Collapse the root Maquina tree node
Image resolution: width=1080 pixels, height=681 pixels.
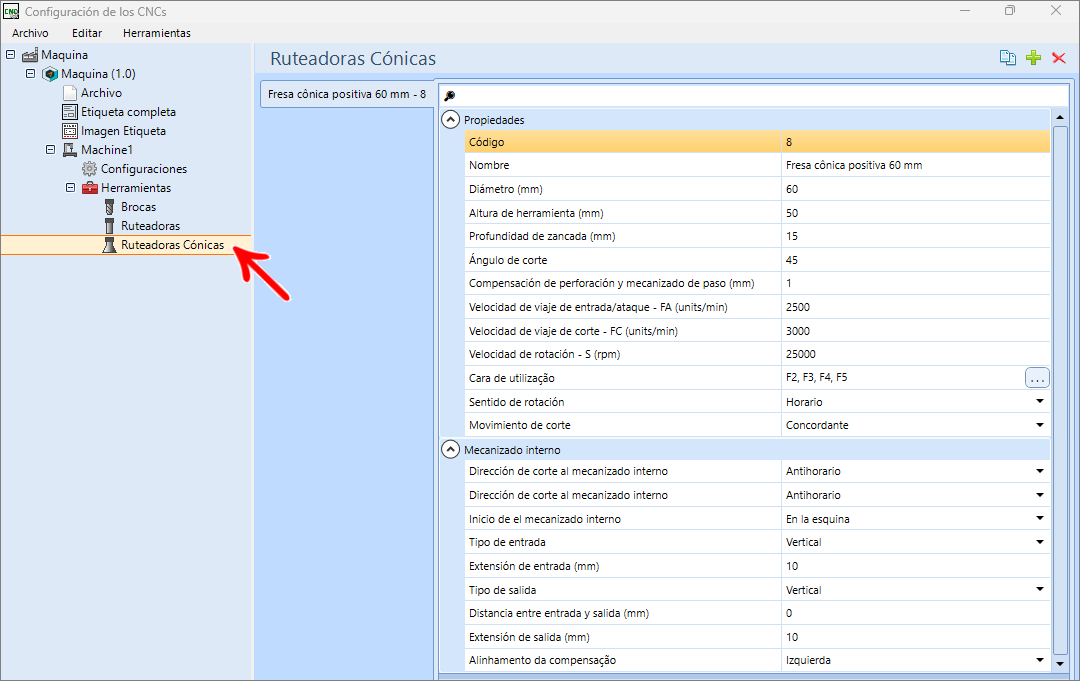10,54
